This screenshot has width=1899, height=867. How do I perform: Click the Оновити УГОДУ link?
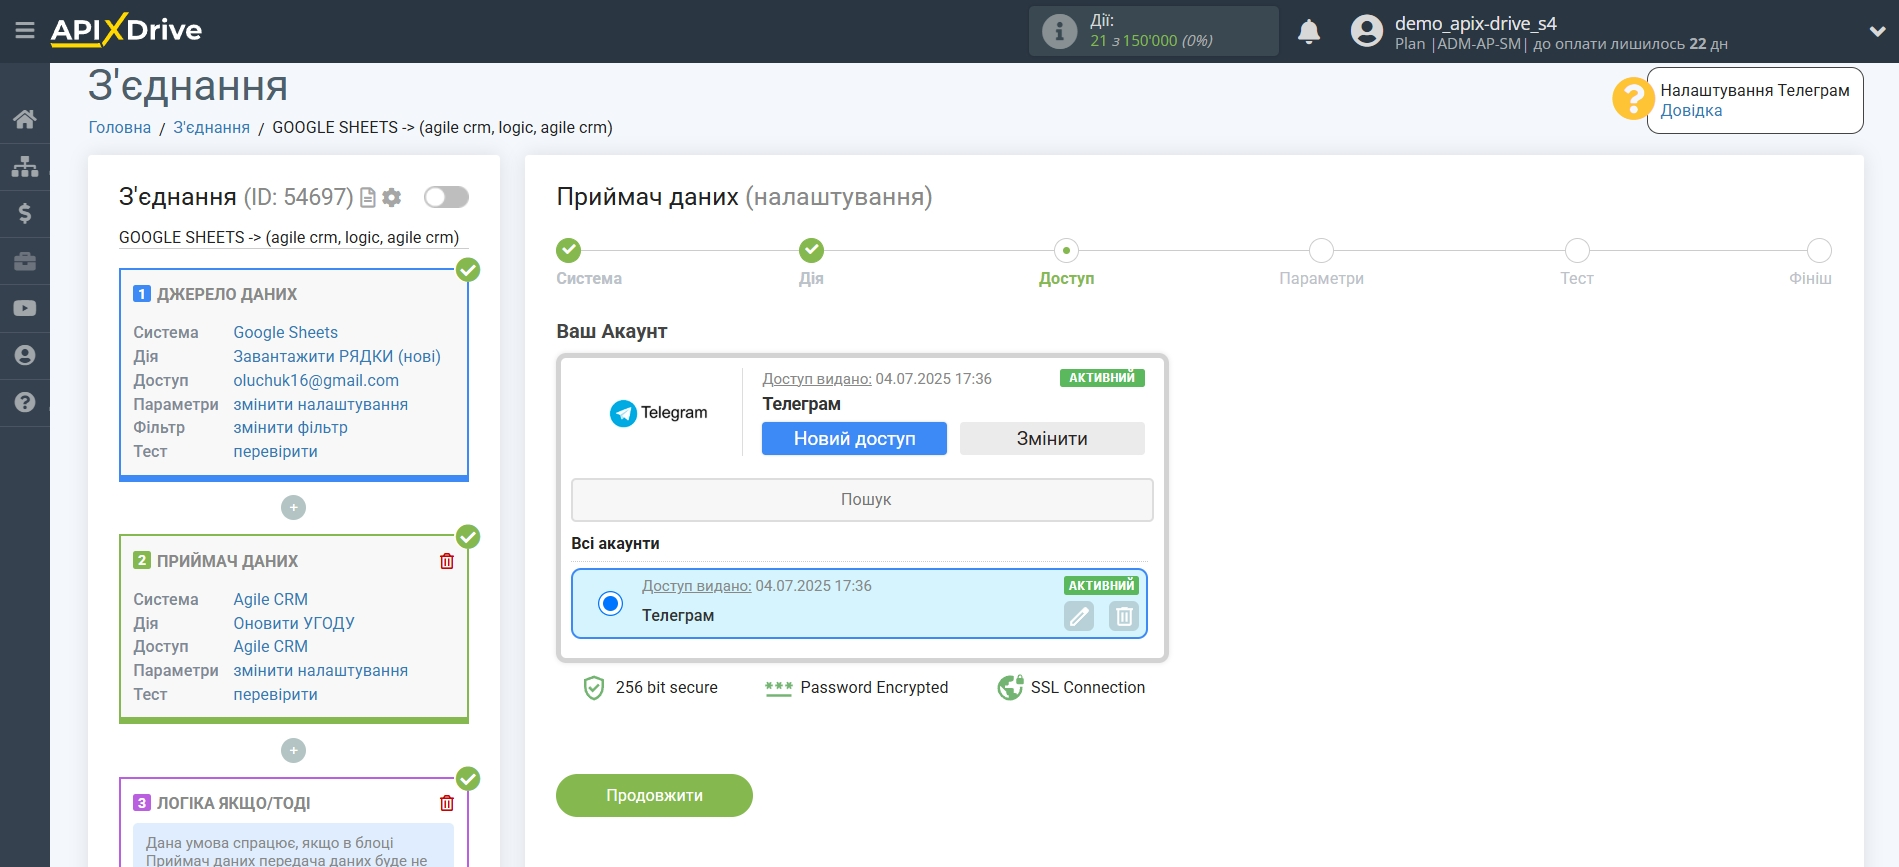tap(294, 623)
